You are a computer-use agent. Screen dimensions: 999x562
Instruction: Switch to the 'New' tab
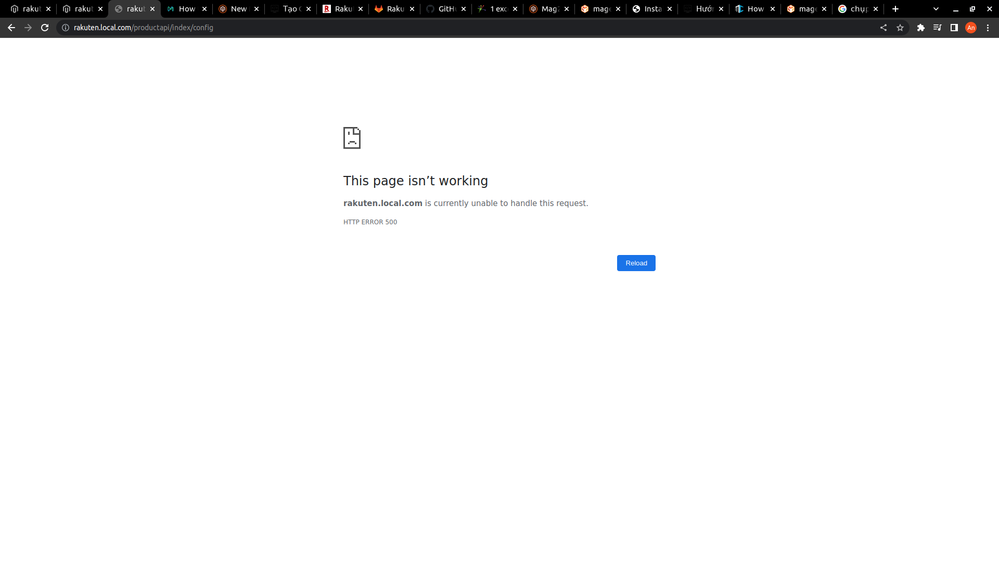238,9
